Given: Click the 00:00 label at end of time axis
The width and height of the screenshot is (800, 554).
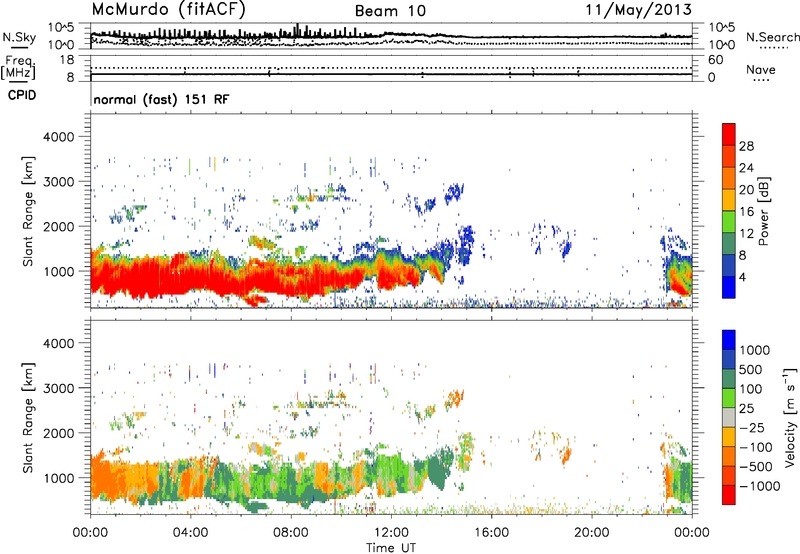Looking at the screenshot, I should 692,533.
